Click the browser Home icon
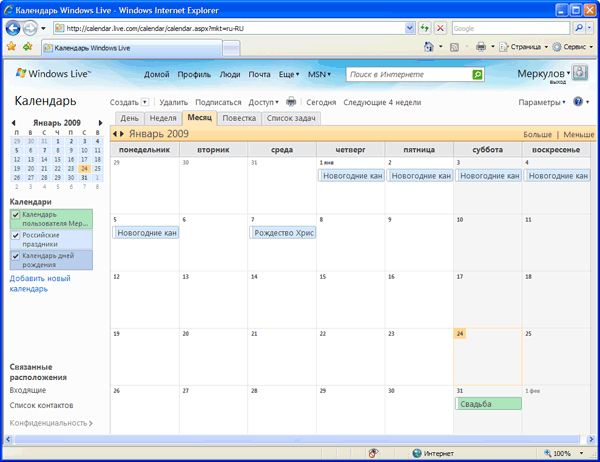600x462 pixels. pyautogui.click(x=429, y=47)
